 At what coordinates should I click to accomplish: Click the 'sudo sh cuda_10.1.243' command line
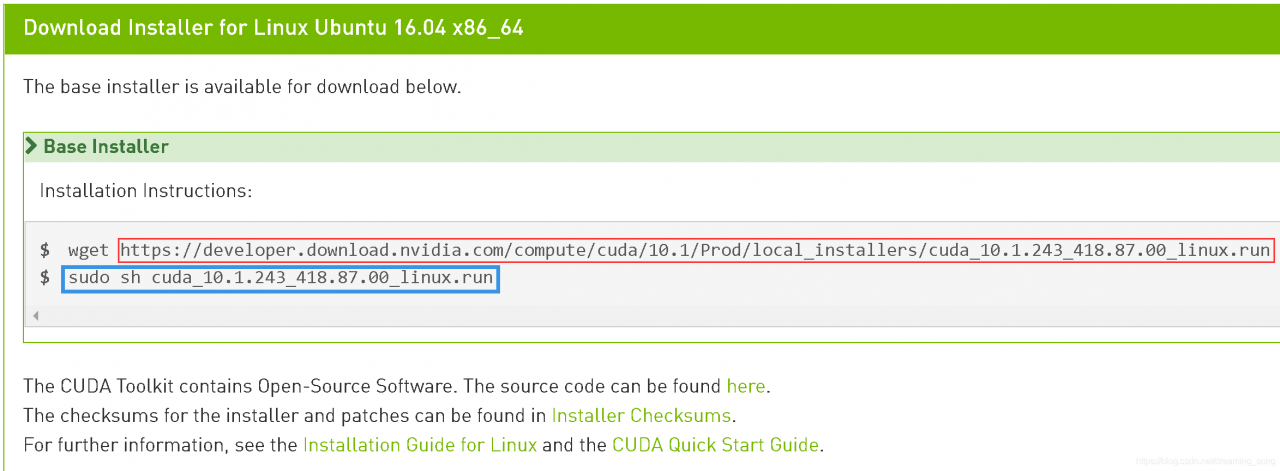[281, 278]
